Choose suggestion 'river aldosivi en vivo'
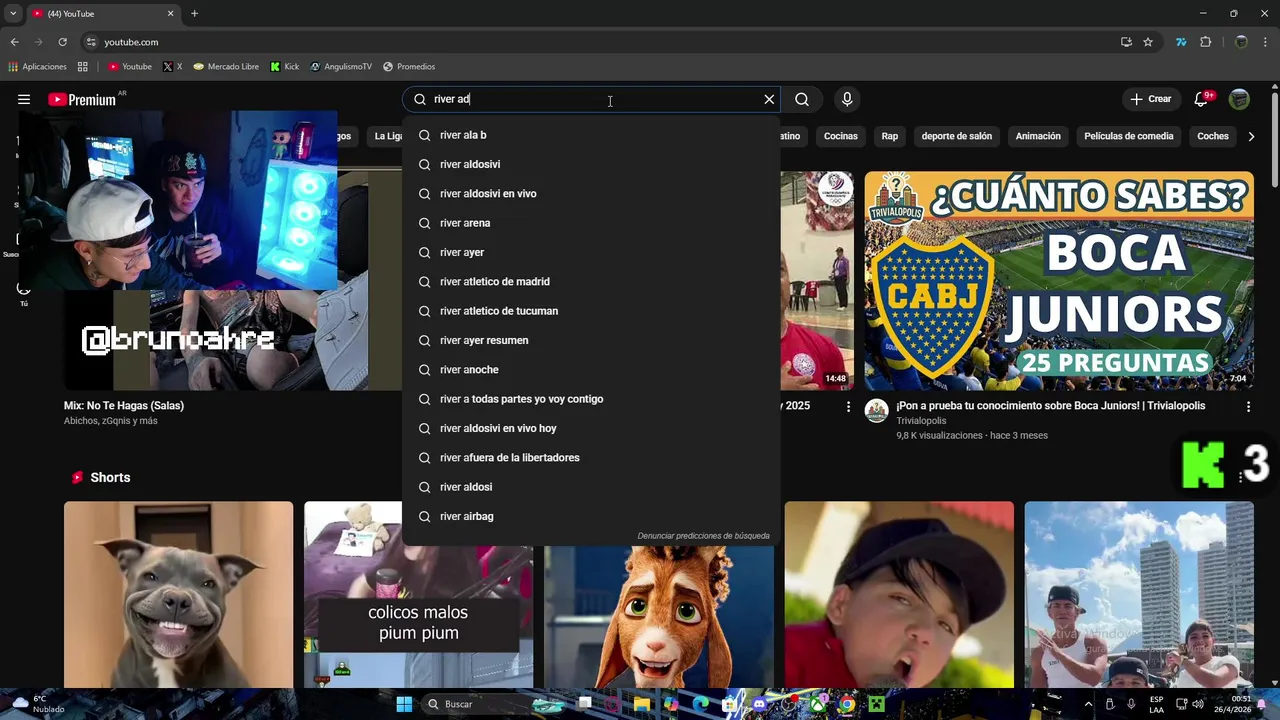Image resolution: width=1280 pixels, height=720 pixels. tap(591, 194)
